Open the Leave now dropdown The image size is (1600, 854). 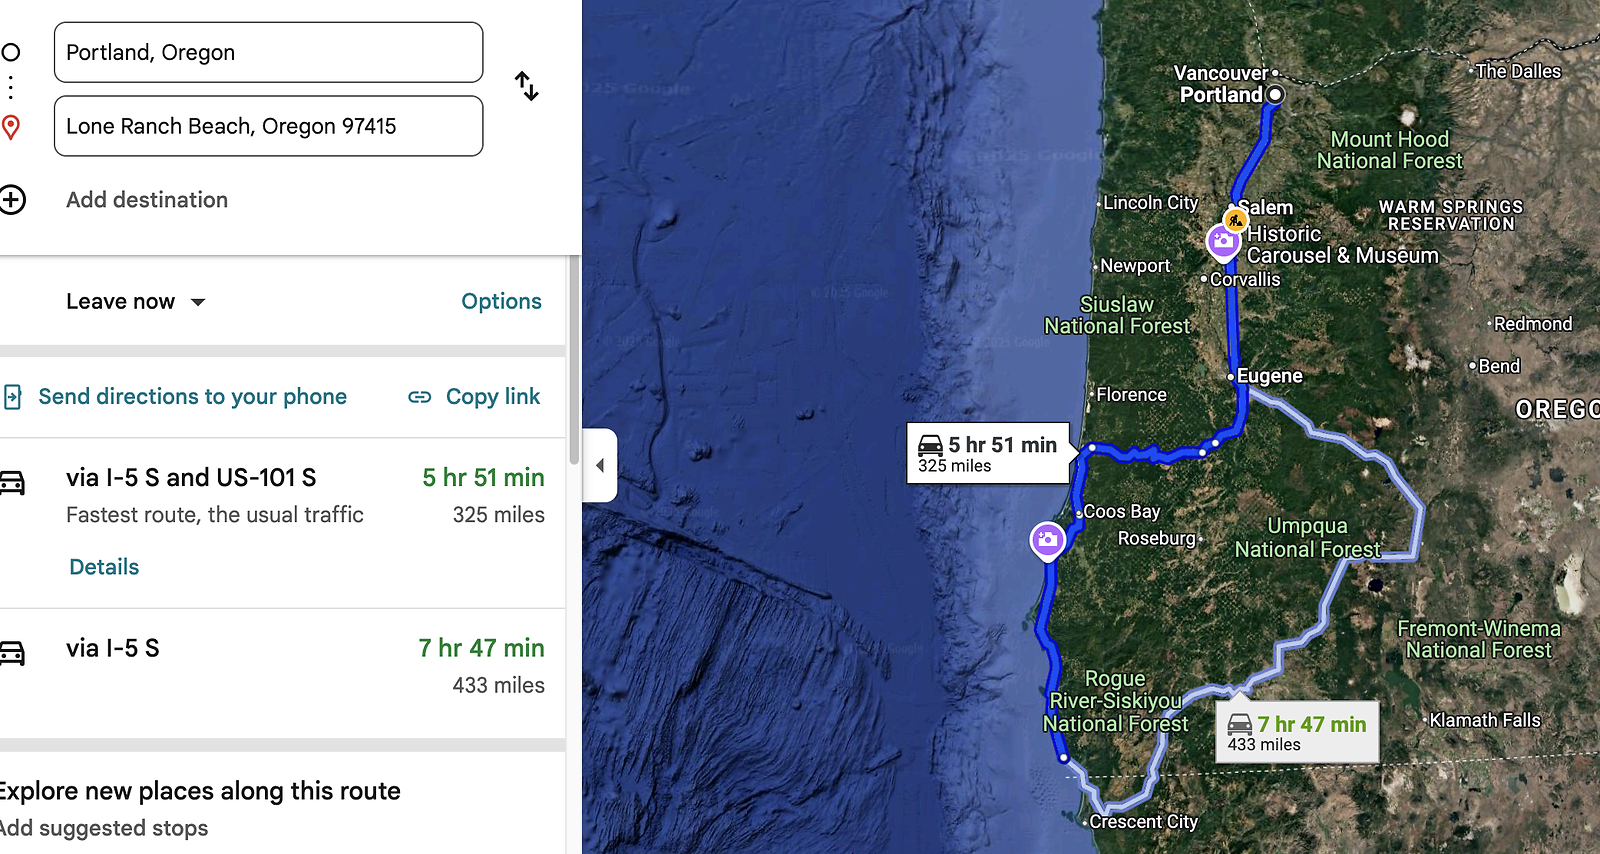pos(135,302)
